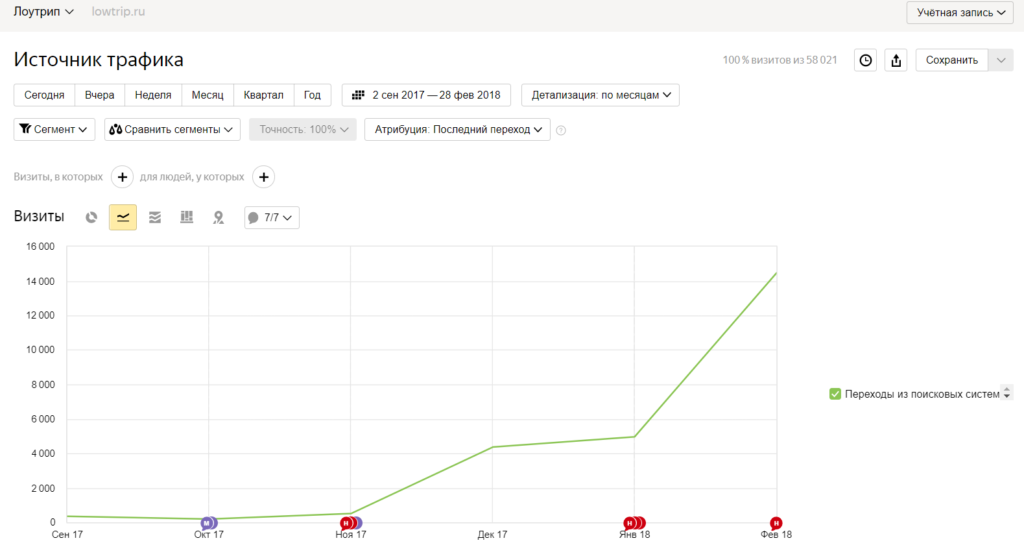Click the red annotation marker at Фев 18
The width and height of the screenshot is (1024, 545).
click(x=776, y=522)
